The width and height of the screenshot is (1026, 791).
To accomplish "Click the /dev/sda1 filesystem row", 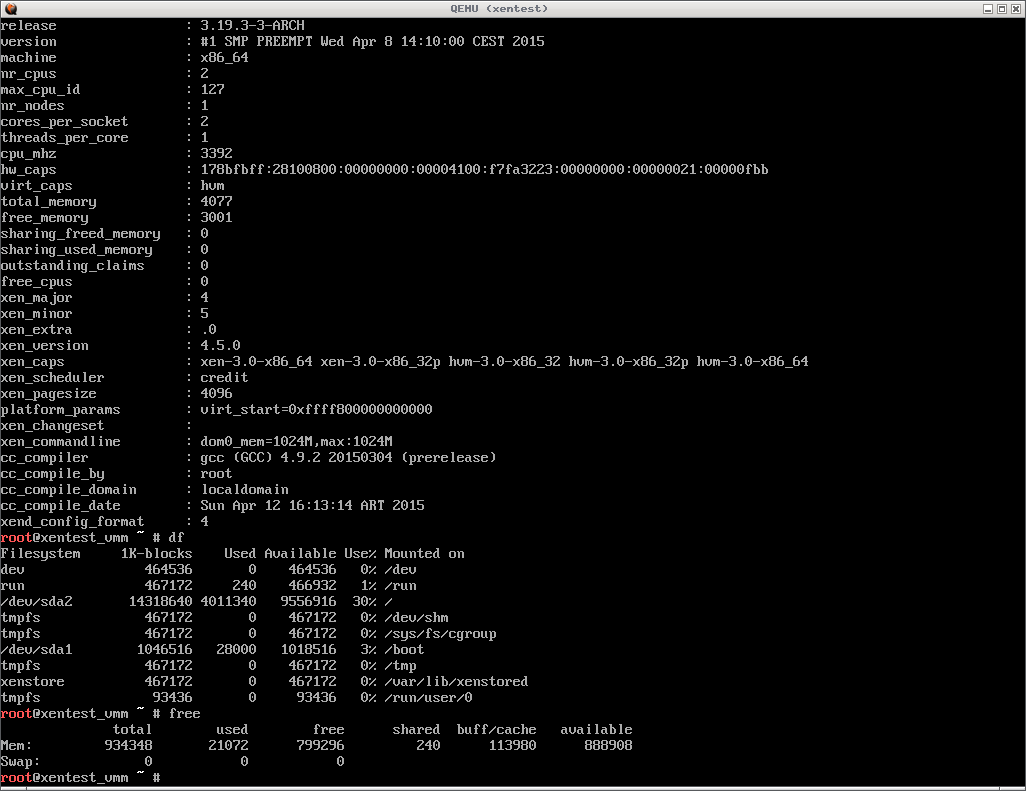I will coord(37,649).
